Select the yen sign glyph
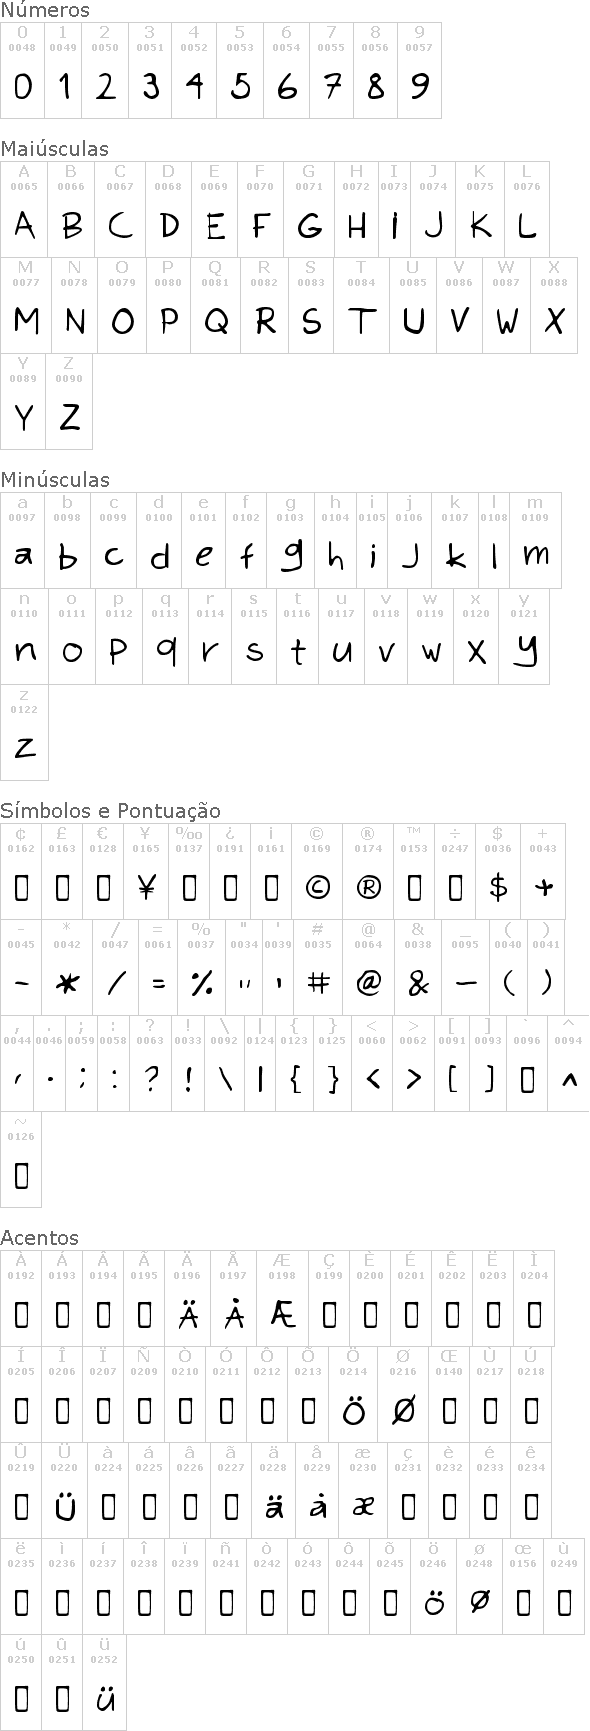The height and width of the screenshot is (1731, 590). pos(146,887)
